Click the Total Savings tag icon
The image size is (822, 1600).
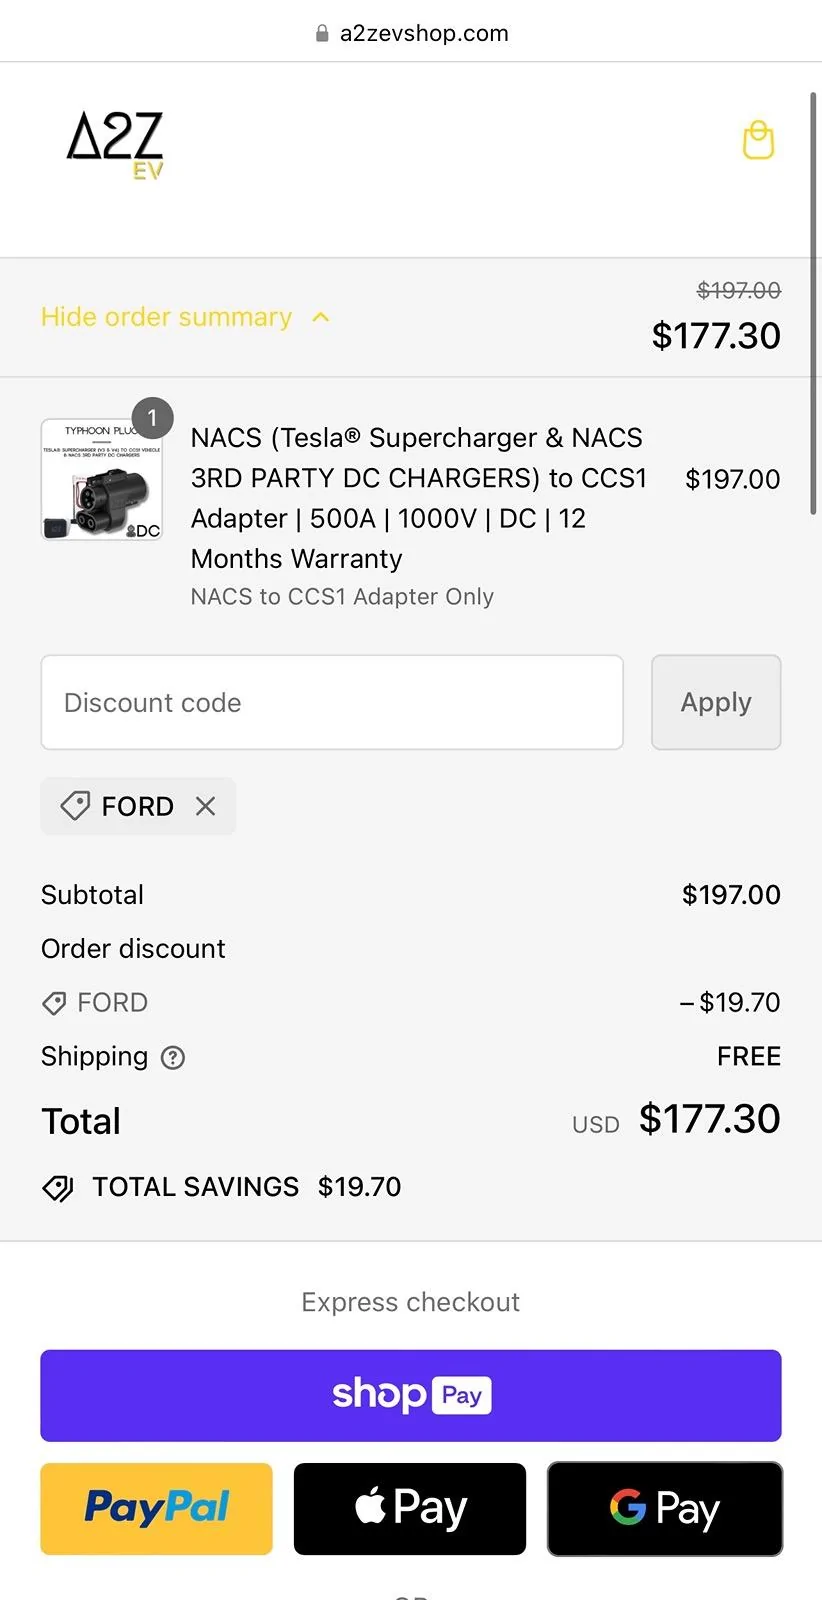coord(58,1187)
